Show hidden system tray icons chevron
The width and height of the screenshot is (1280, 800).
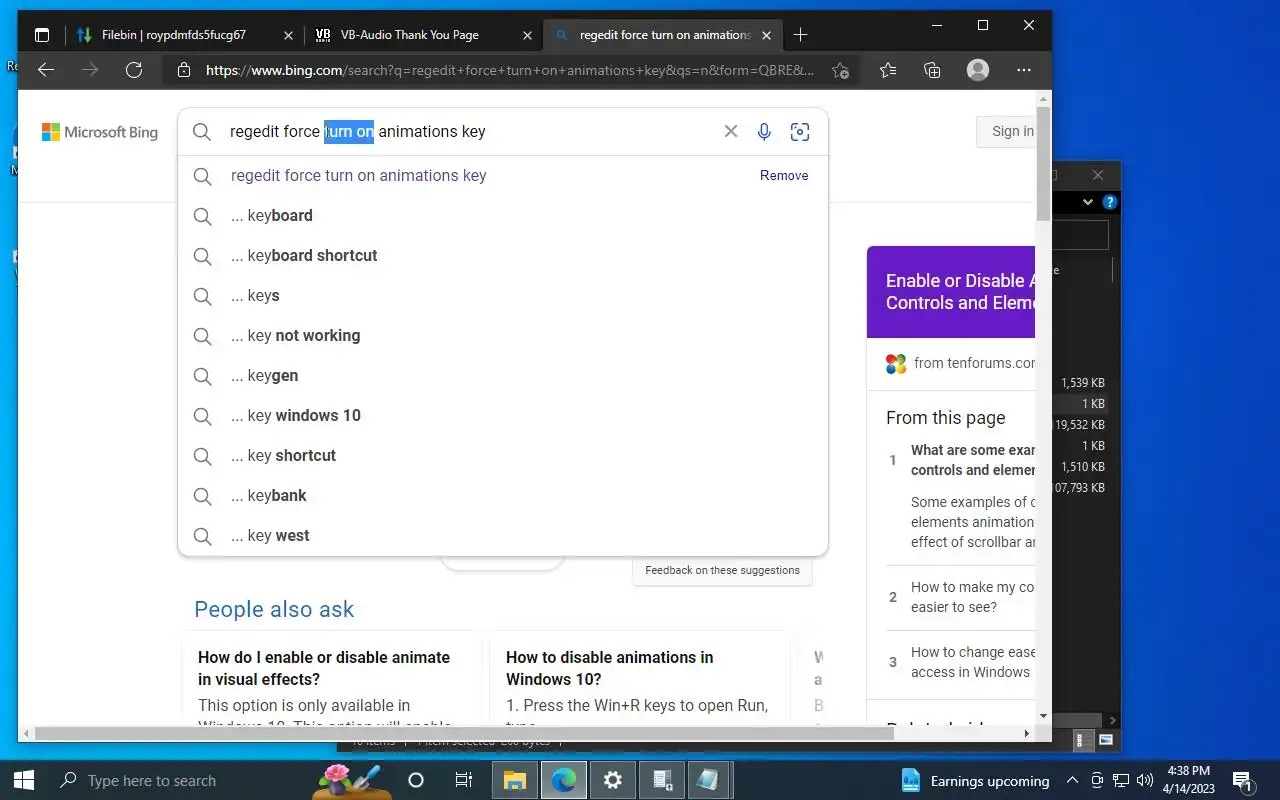pyautogui.click(x=1072, y=781)
